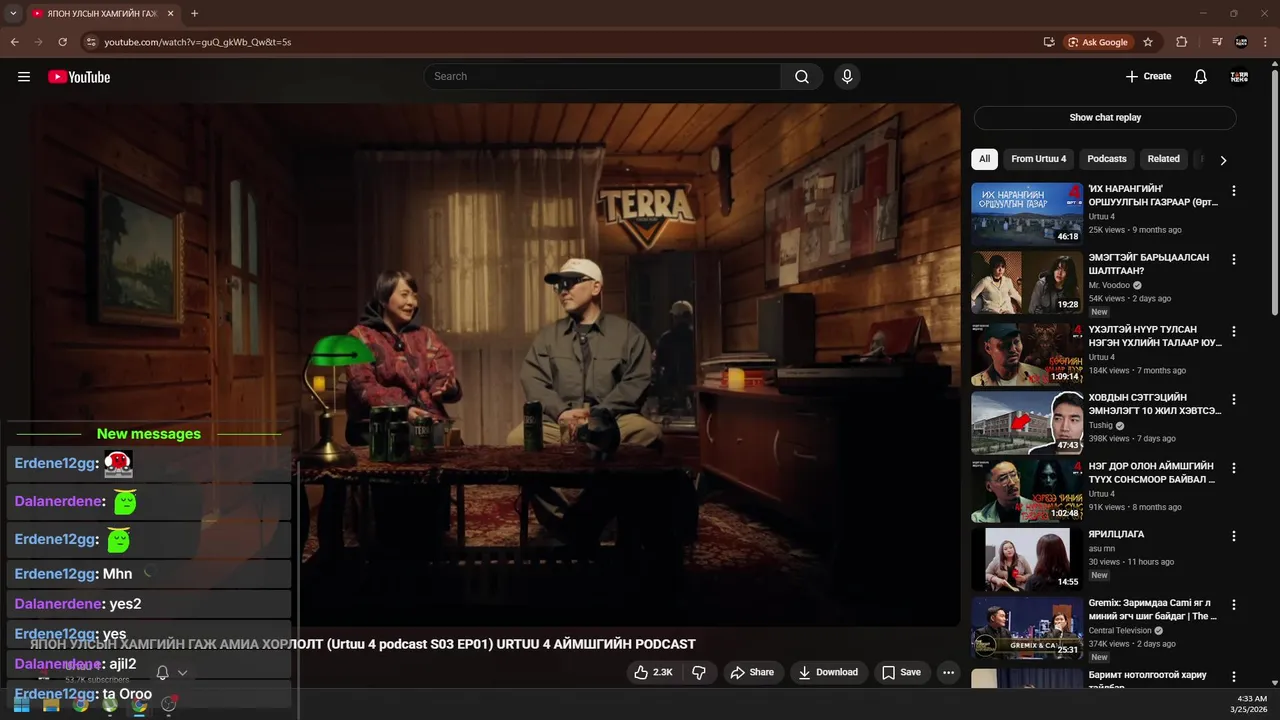This screenshot has height=720, width=1280.
Task: Toggle the subscription notification bell
Action: coord(162,673)
